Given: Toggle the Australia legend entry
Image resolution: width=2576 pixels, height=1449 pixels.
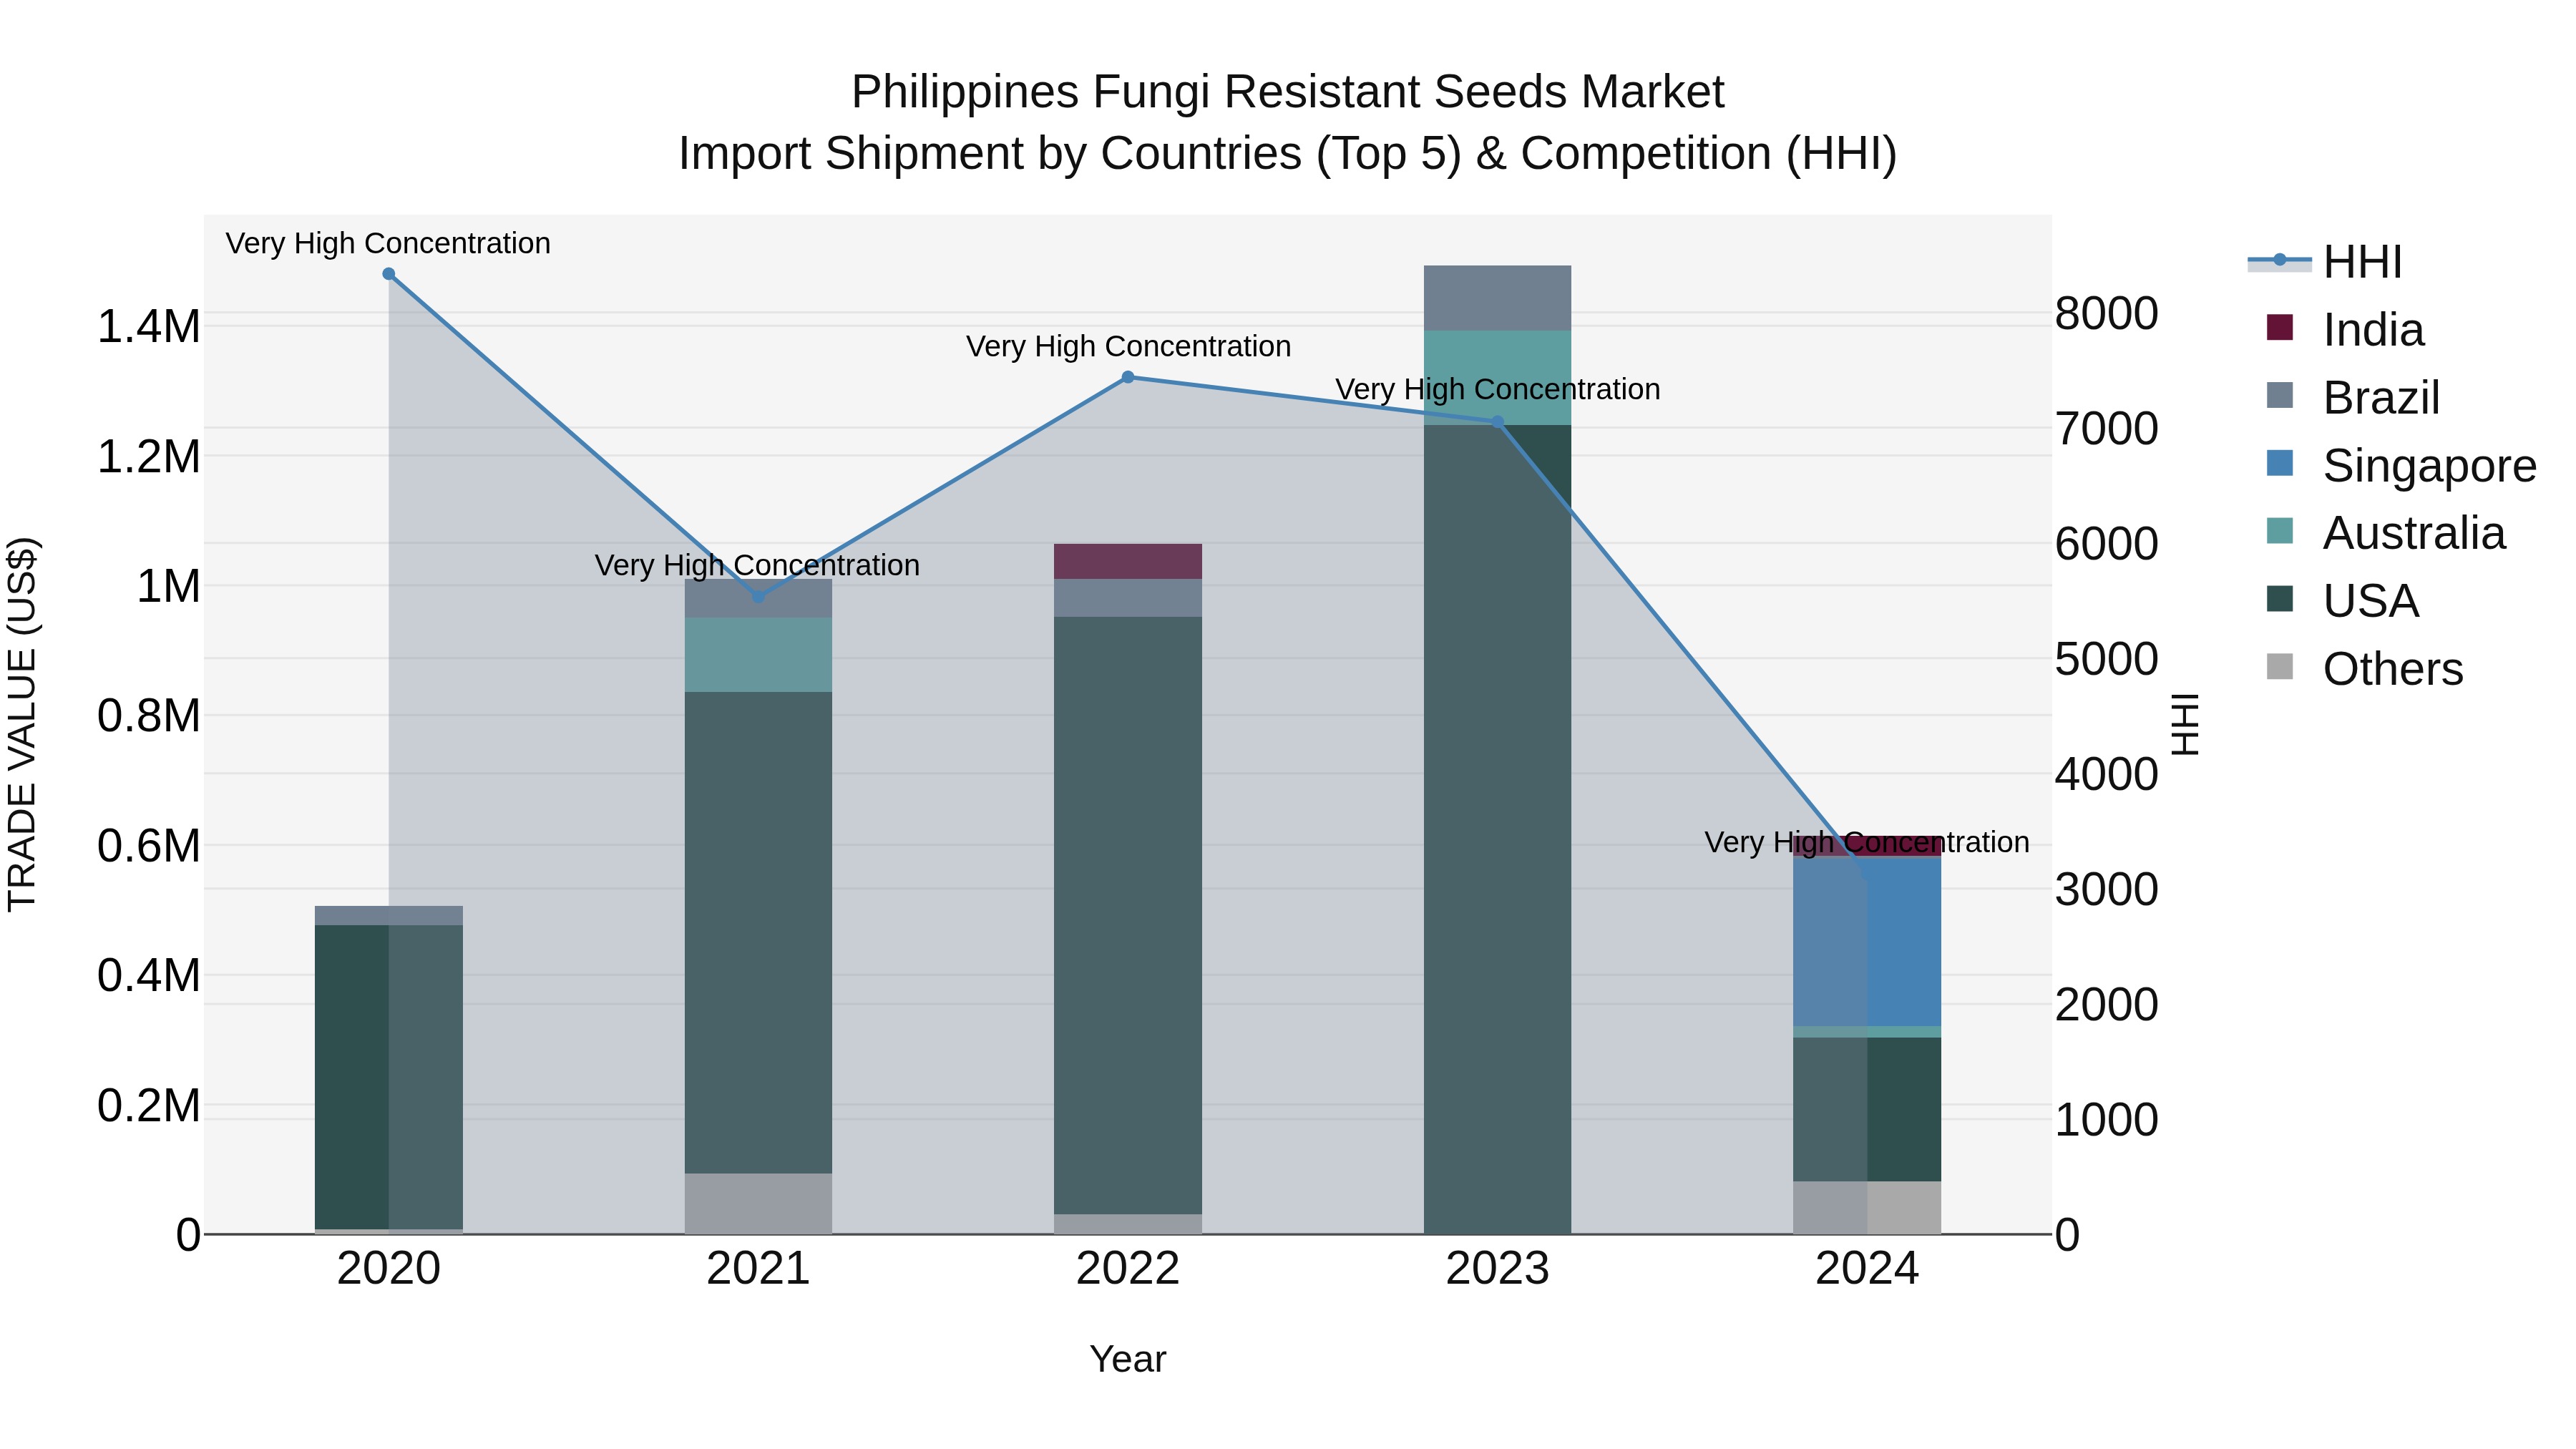Looking at the screenshot, I should [x=2386, y=533].
